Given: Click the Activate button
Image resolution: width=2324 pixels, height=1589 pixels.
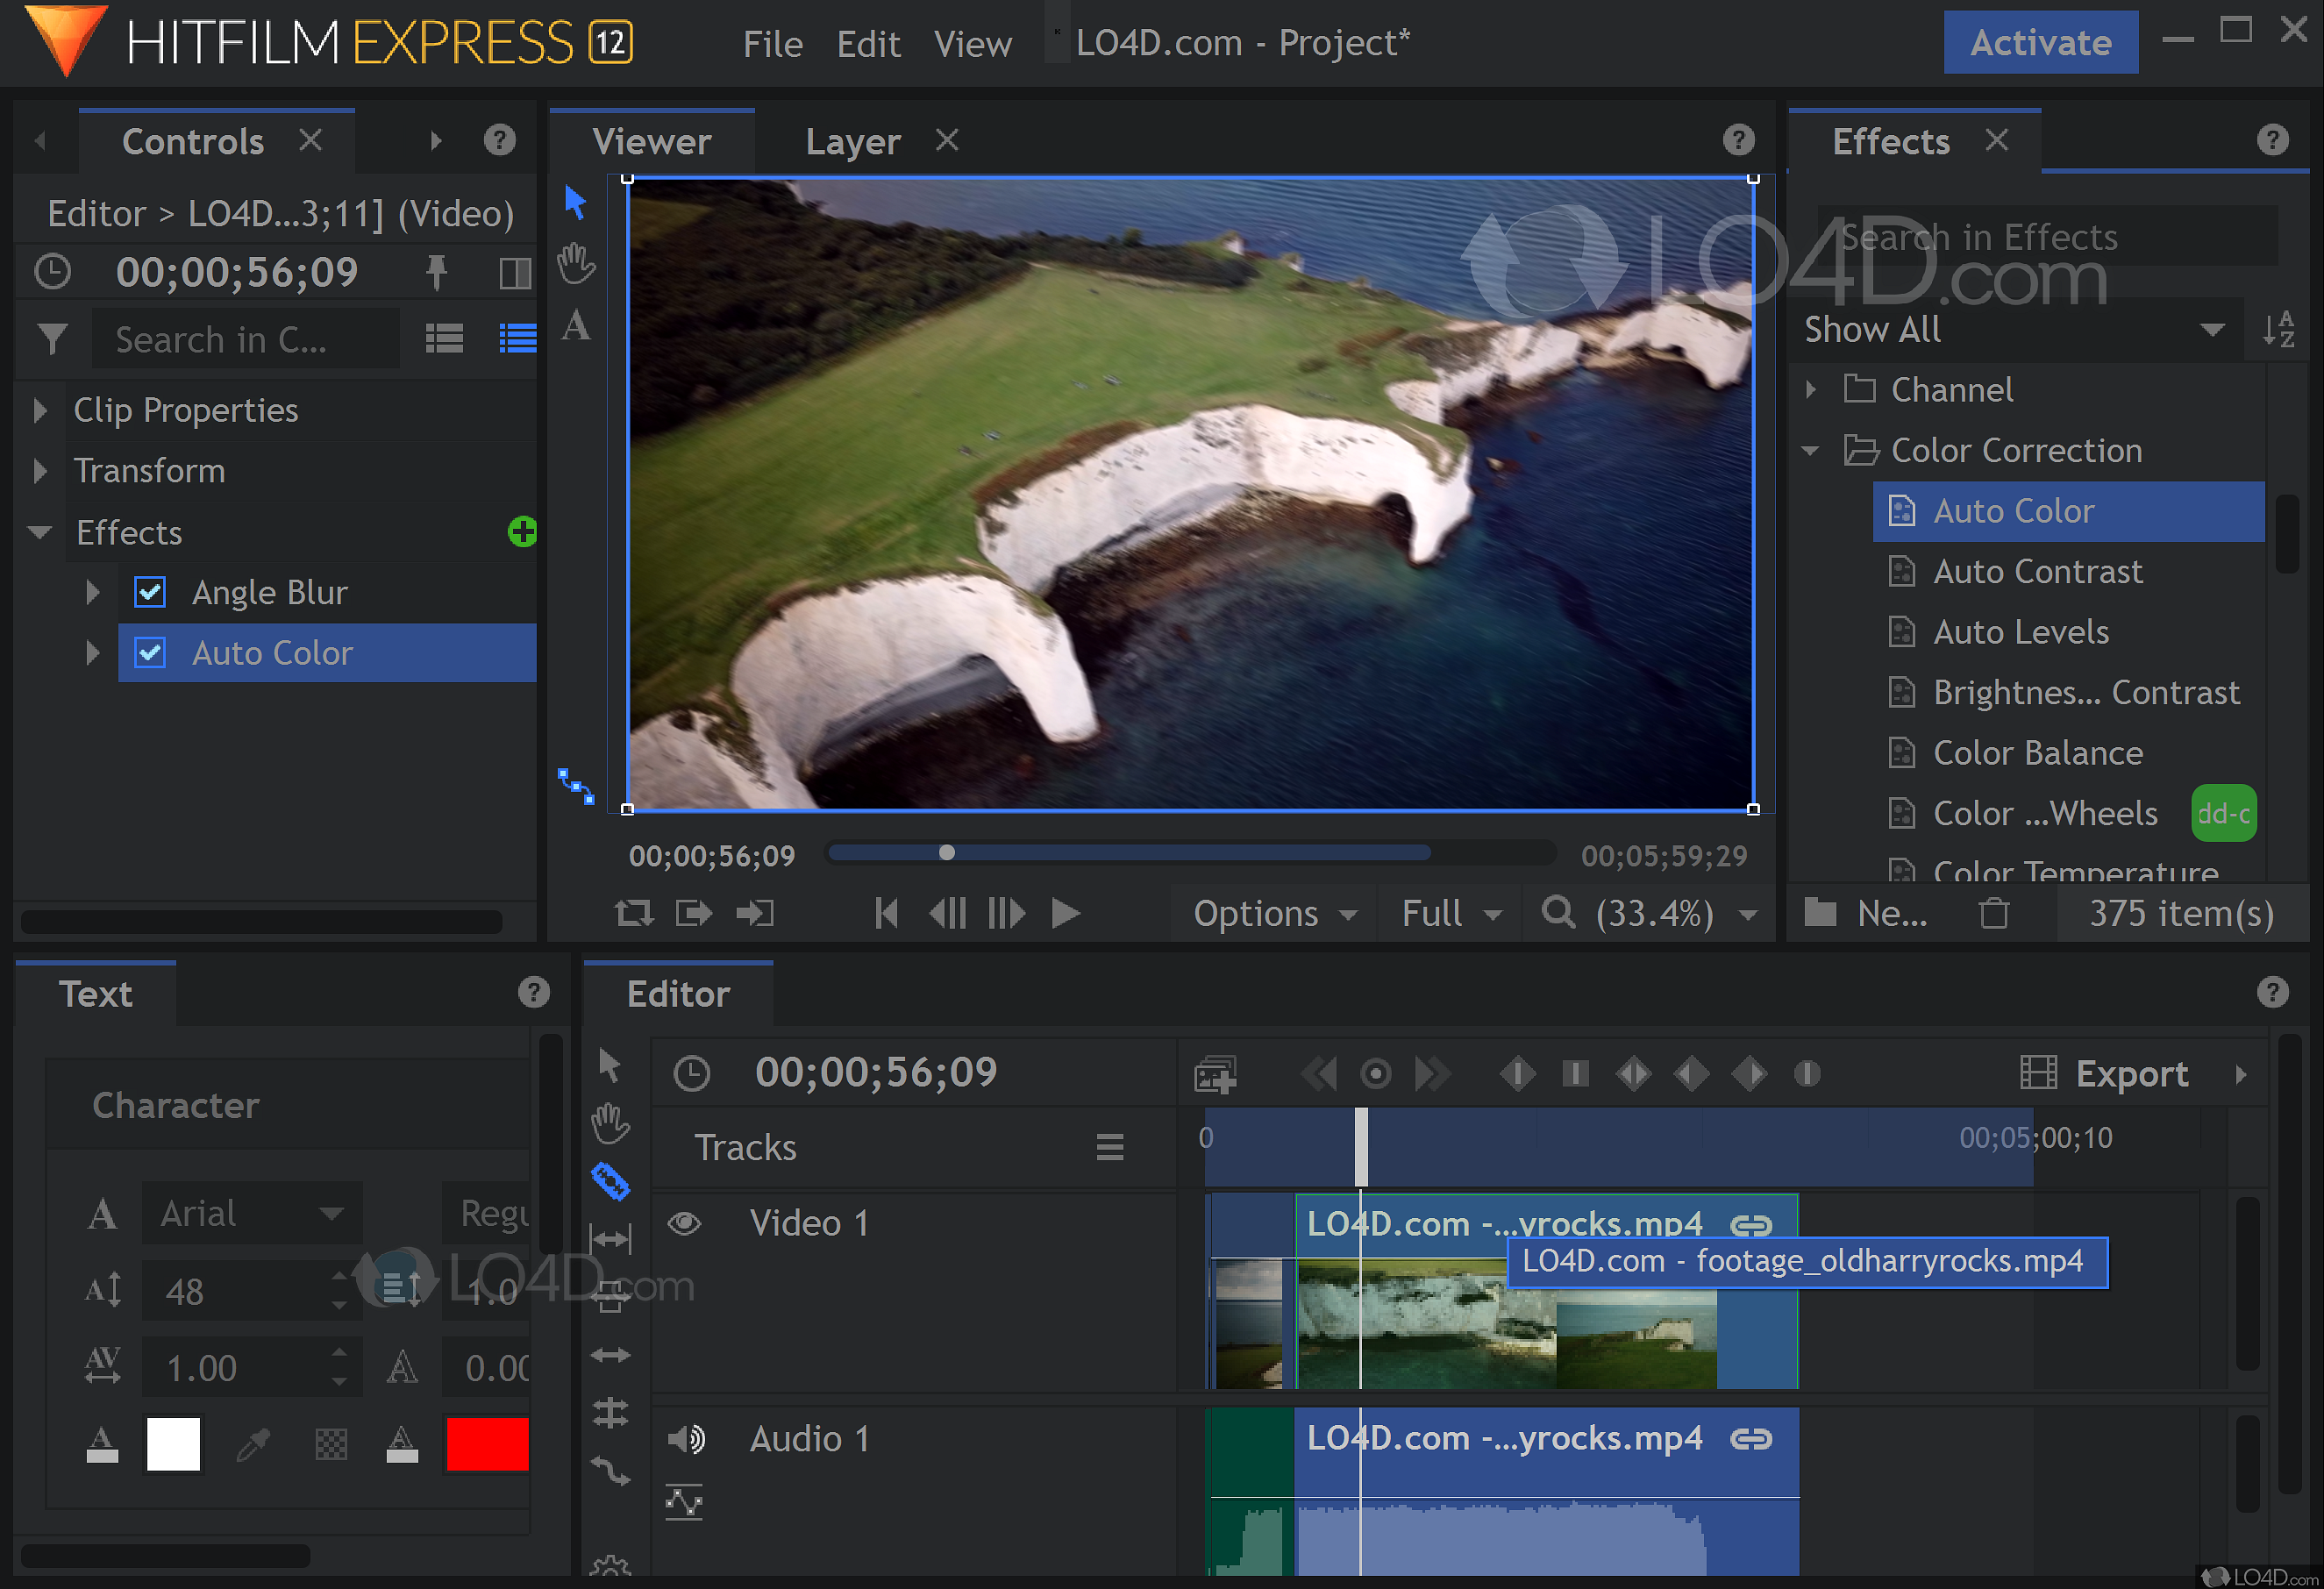Looking at the screenshot, I should pos(2040,42).
